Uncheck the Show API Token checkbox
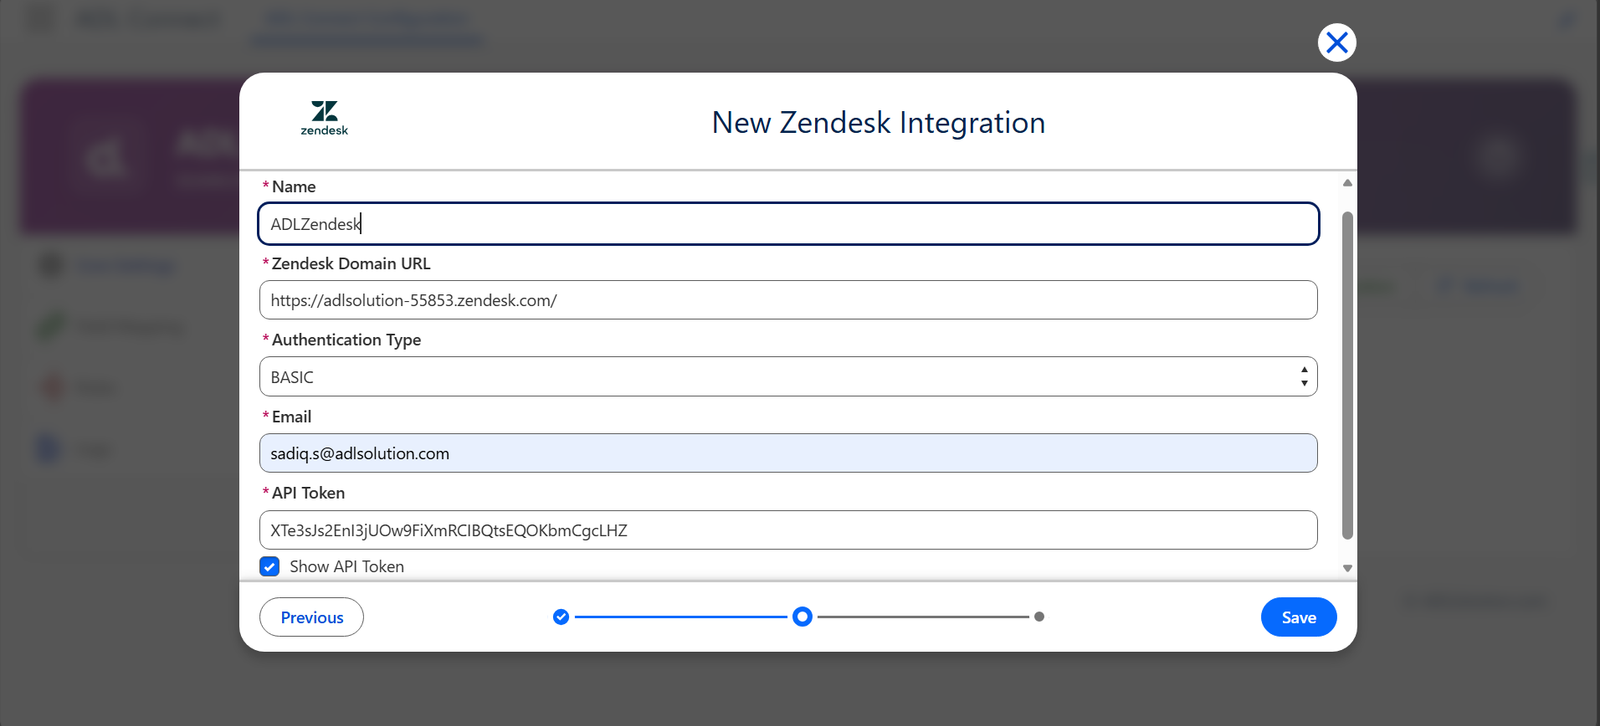 coord(270,566)
